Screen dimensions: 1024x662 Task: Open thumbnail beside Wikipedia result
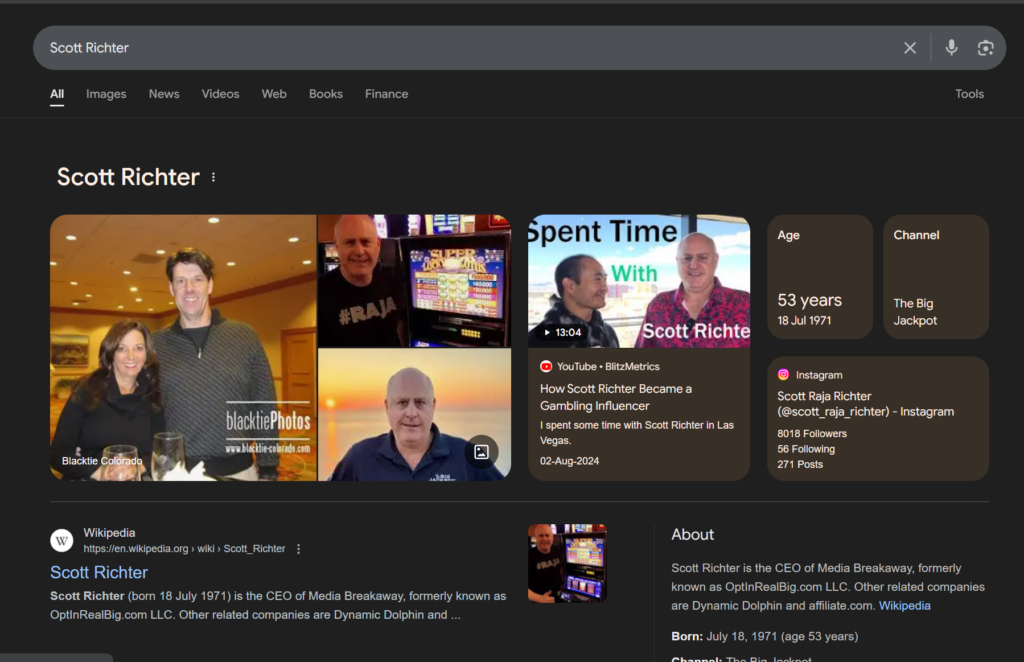tap(568, 563)
